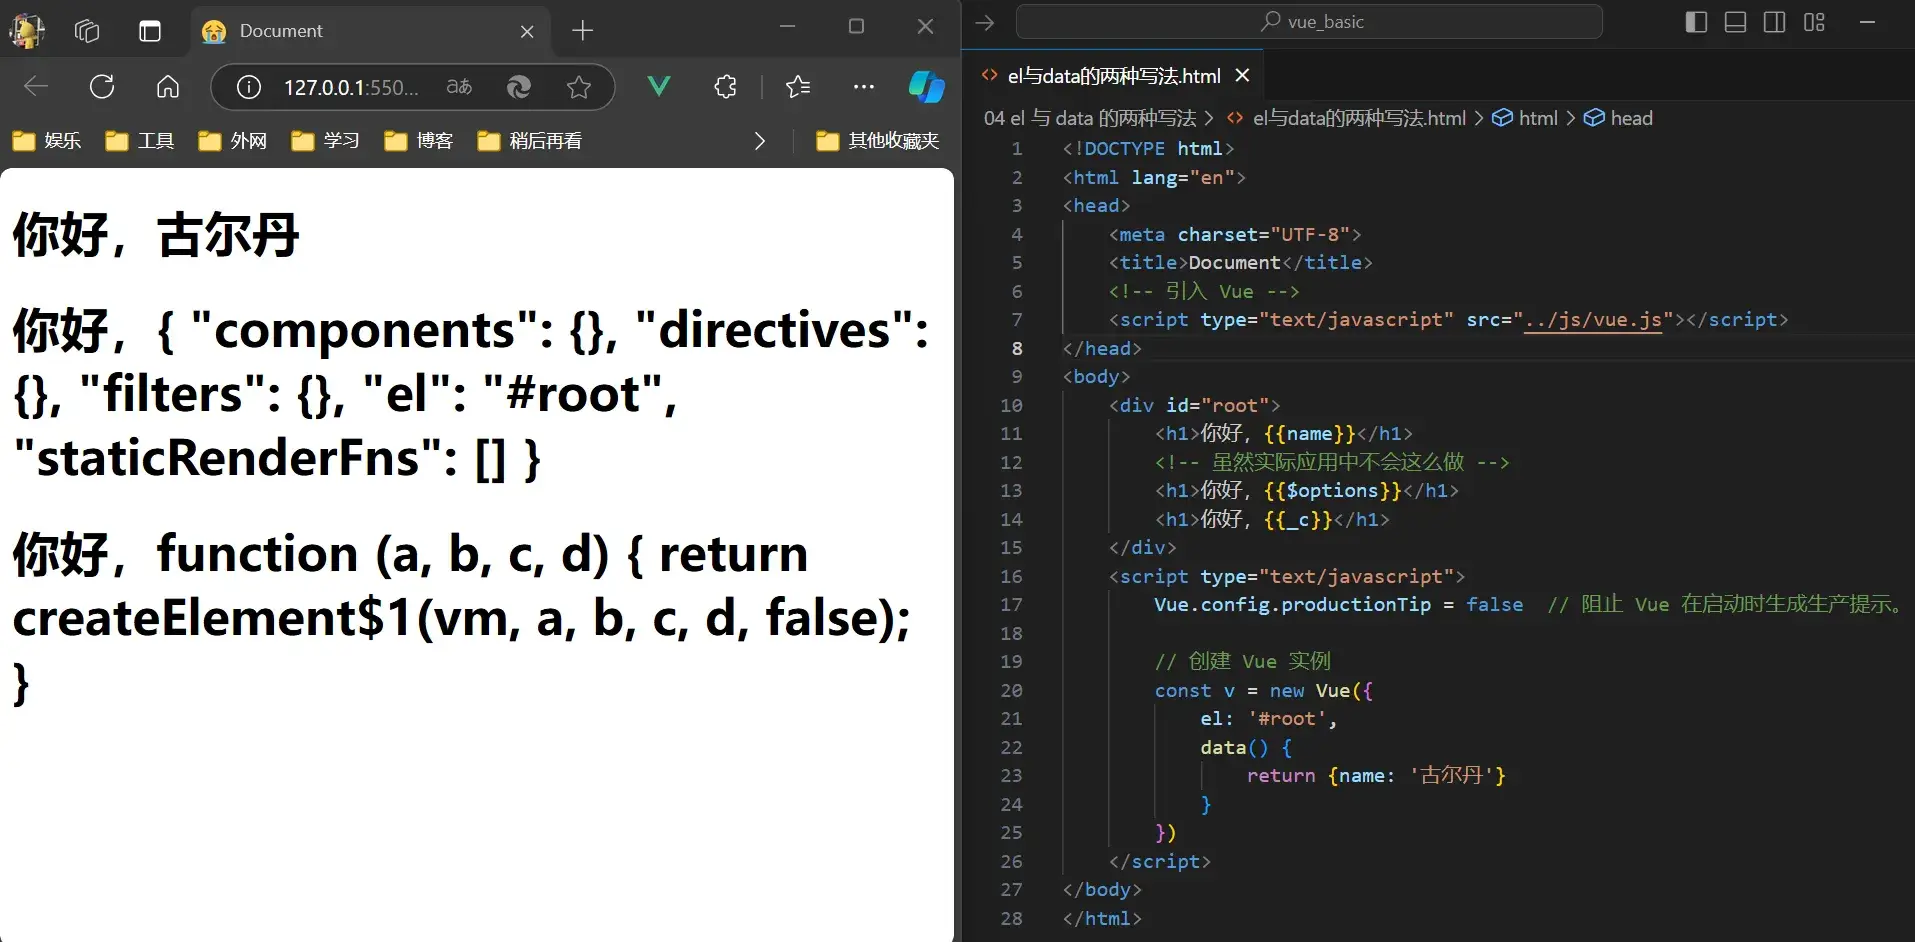Viewport: 1915px width, 942px height.
Task: Refresh the browser page
Action: [x=102, y=87]
